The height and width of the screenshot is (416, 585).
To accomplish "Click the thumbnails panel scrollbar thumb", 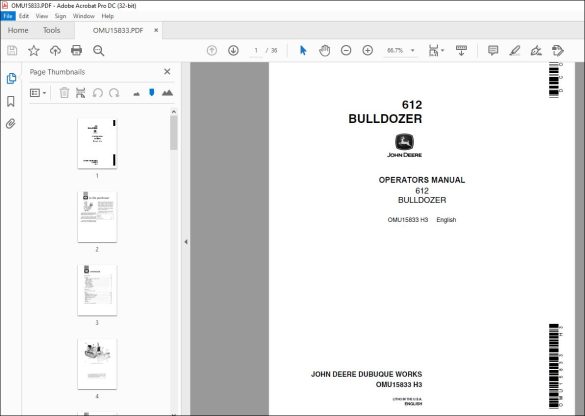I will coord(173,133).
